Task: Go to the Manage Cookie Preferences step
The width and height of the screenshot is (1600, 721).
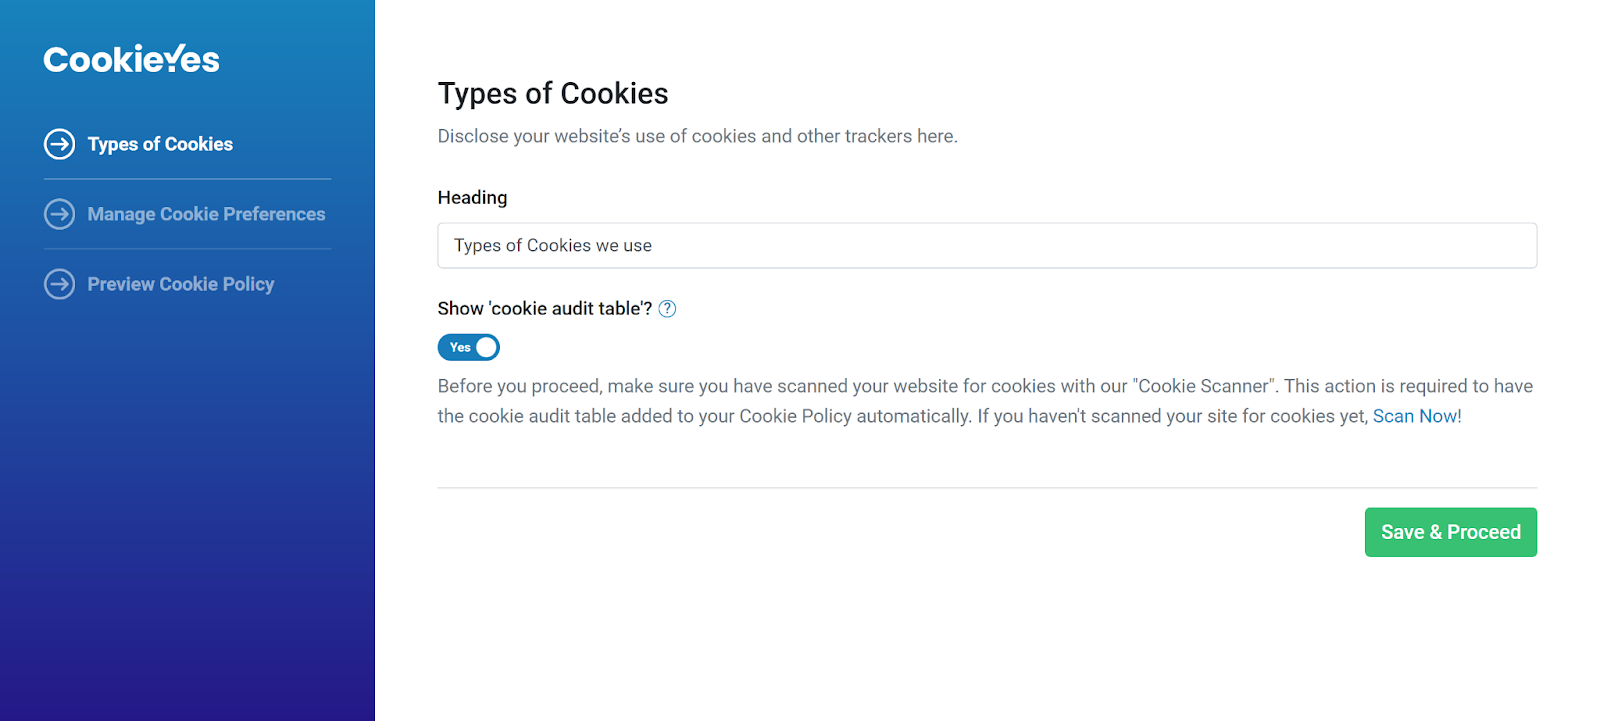Action: 206,214
